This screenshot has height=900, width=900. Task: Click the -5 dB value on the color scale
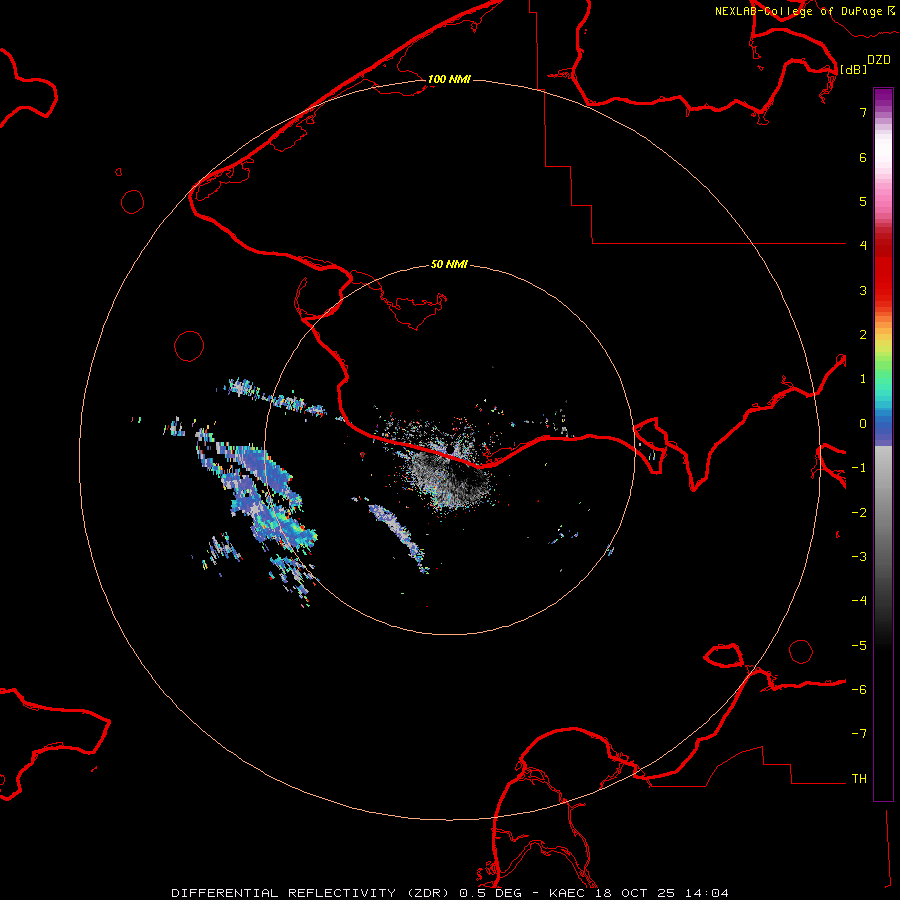pyautogui.click(x=859, y=646)
